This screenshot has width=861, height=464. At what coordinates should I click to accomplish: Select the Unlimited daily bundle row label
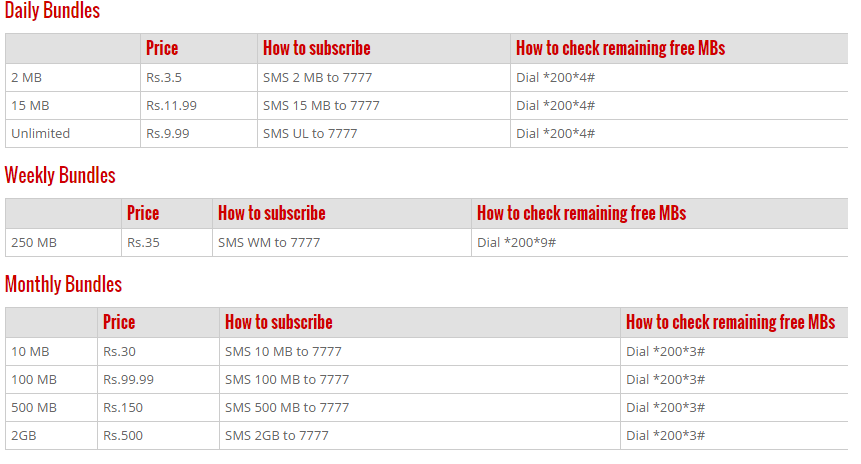pyautogui.click(x=73, y=133)
